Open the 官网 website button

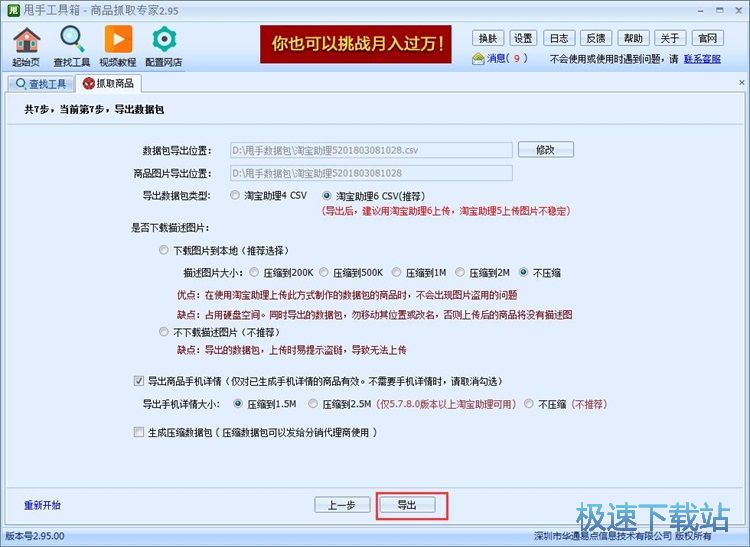[x=707, y=38]
